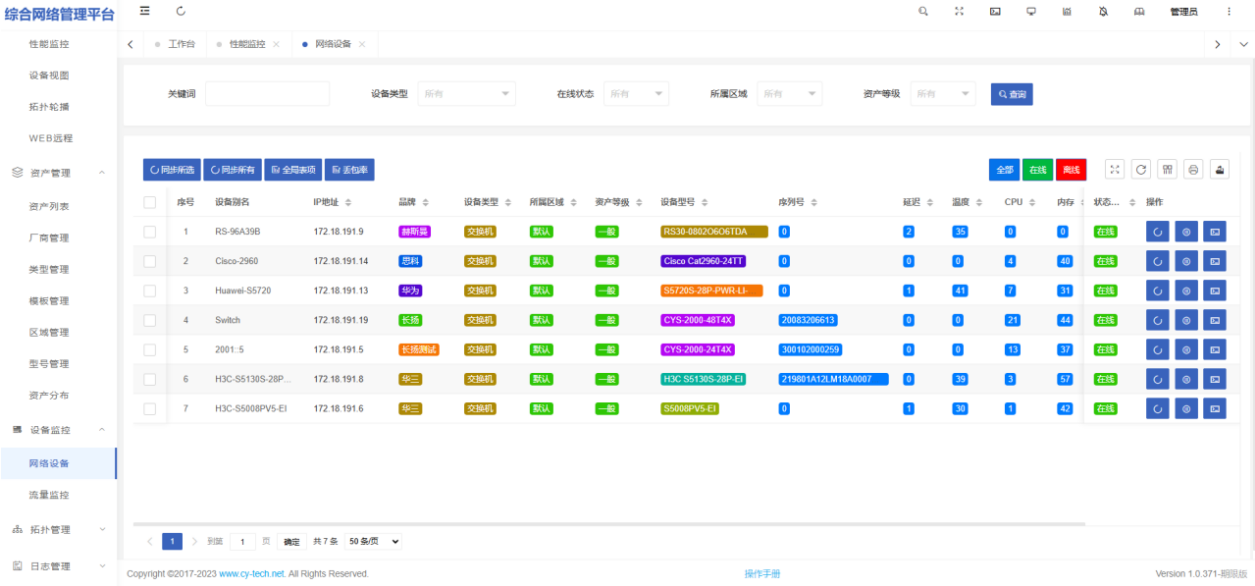The width and height of the screenshot is (1255, 586).
Task: Click the three-dot more menu in header
Action: [x=1229, y=12]
